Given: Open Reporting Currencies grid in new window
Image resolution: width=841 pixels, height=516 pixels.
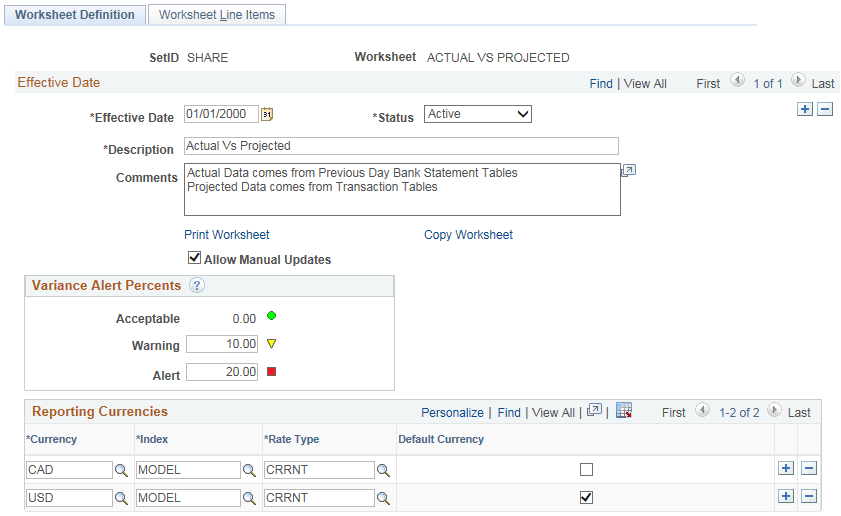Looking at the screenshot, I should (x=594, y=411).
